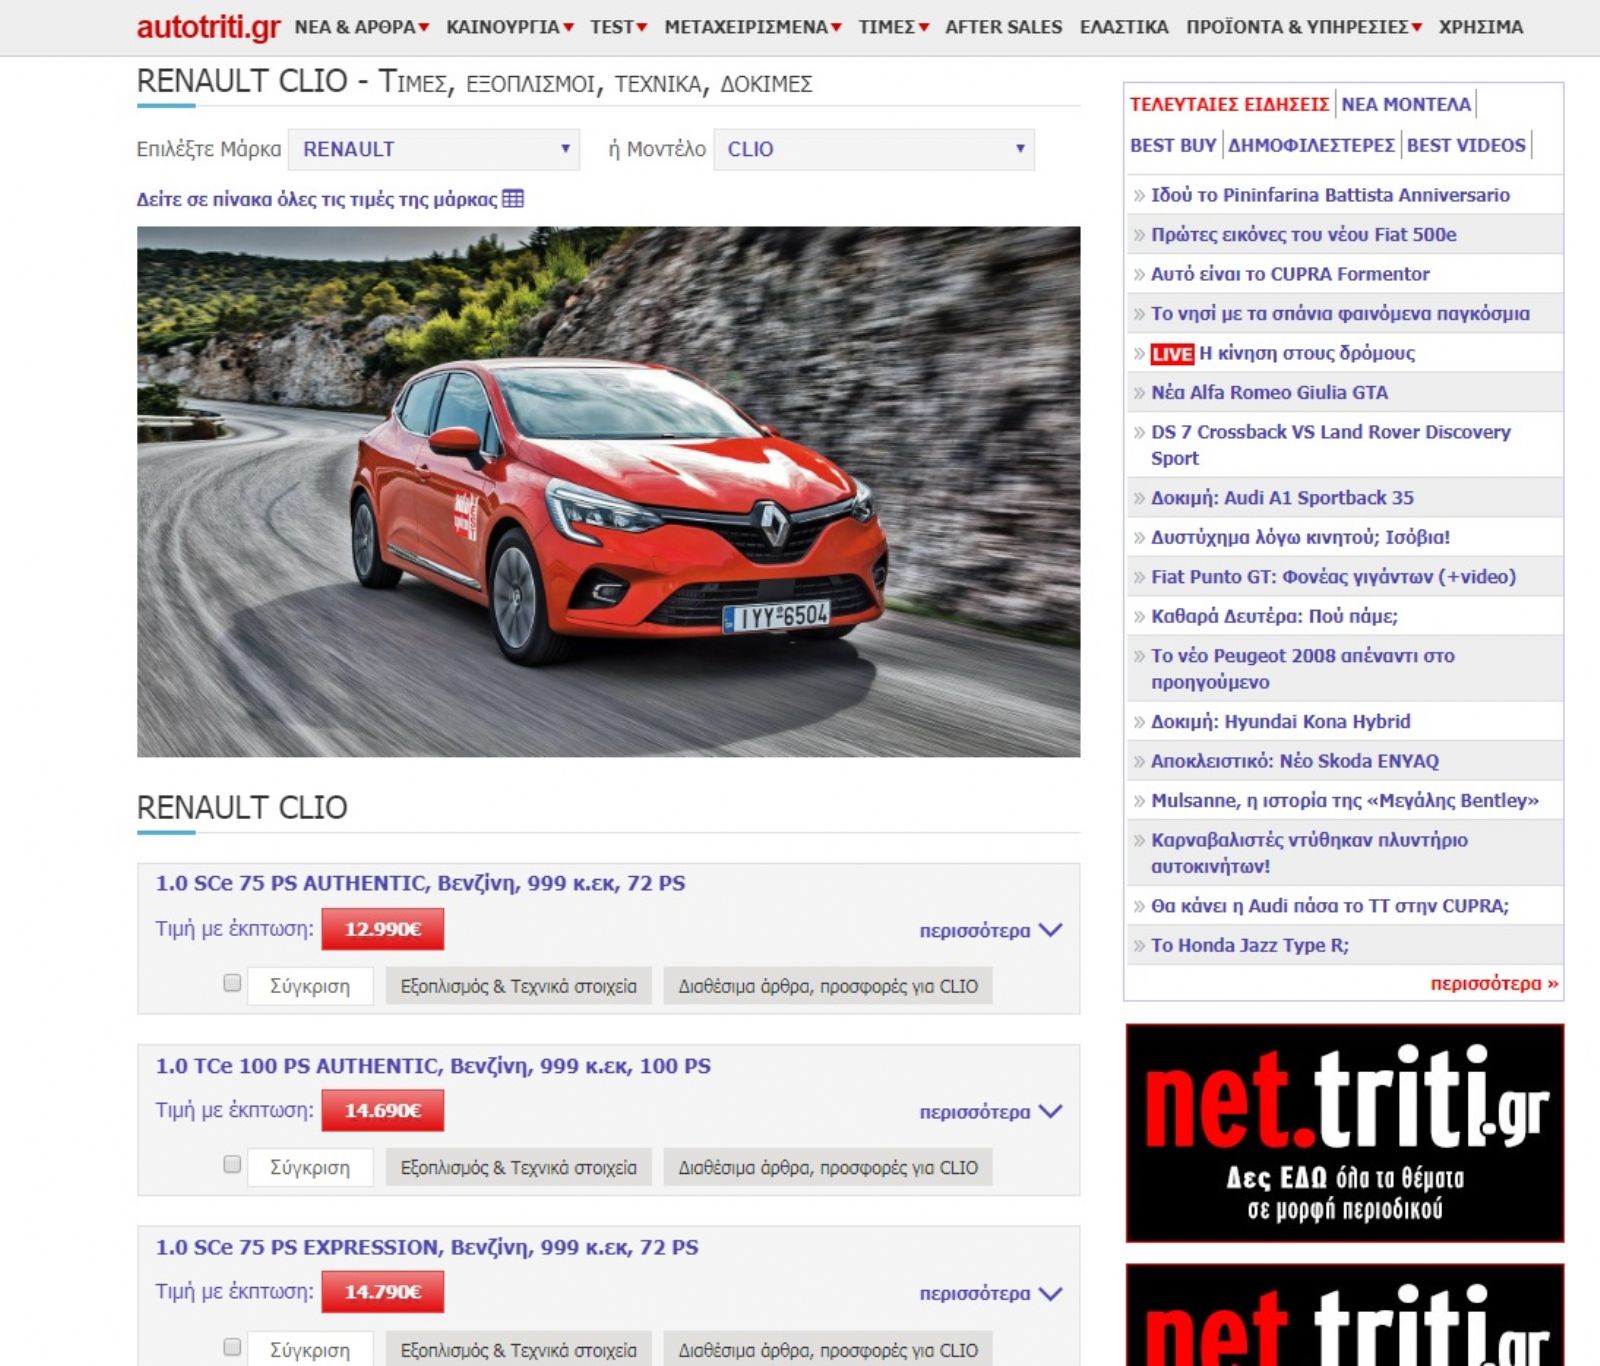Click the table icon beside brand prices link
The image size is (1600, 1366).
(513, 198)
